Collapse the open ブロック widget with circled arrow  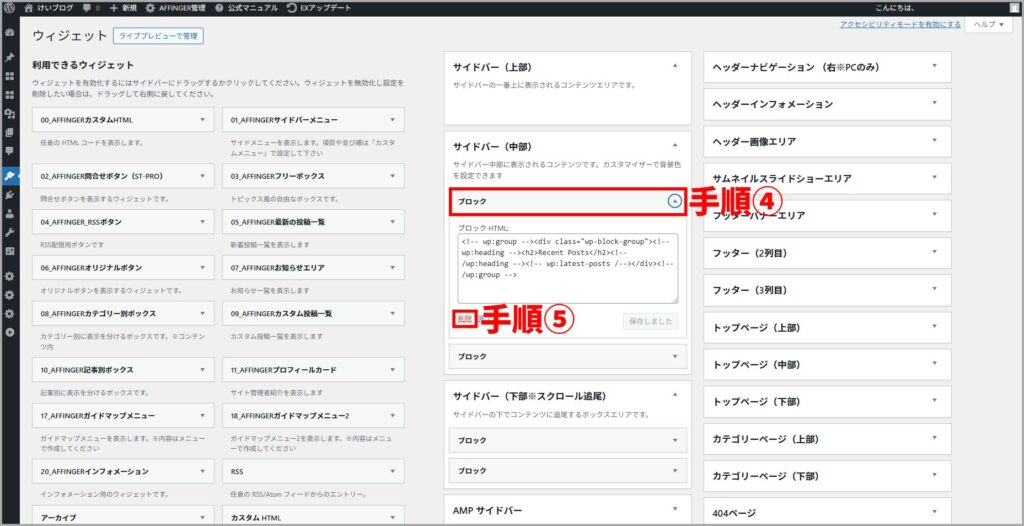[675, 201]
